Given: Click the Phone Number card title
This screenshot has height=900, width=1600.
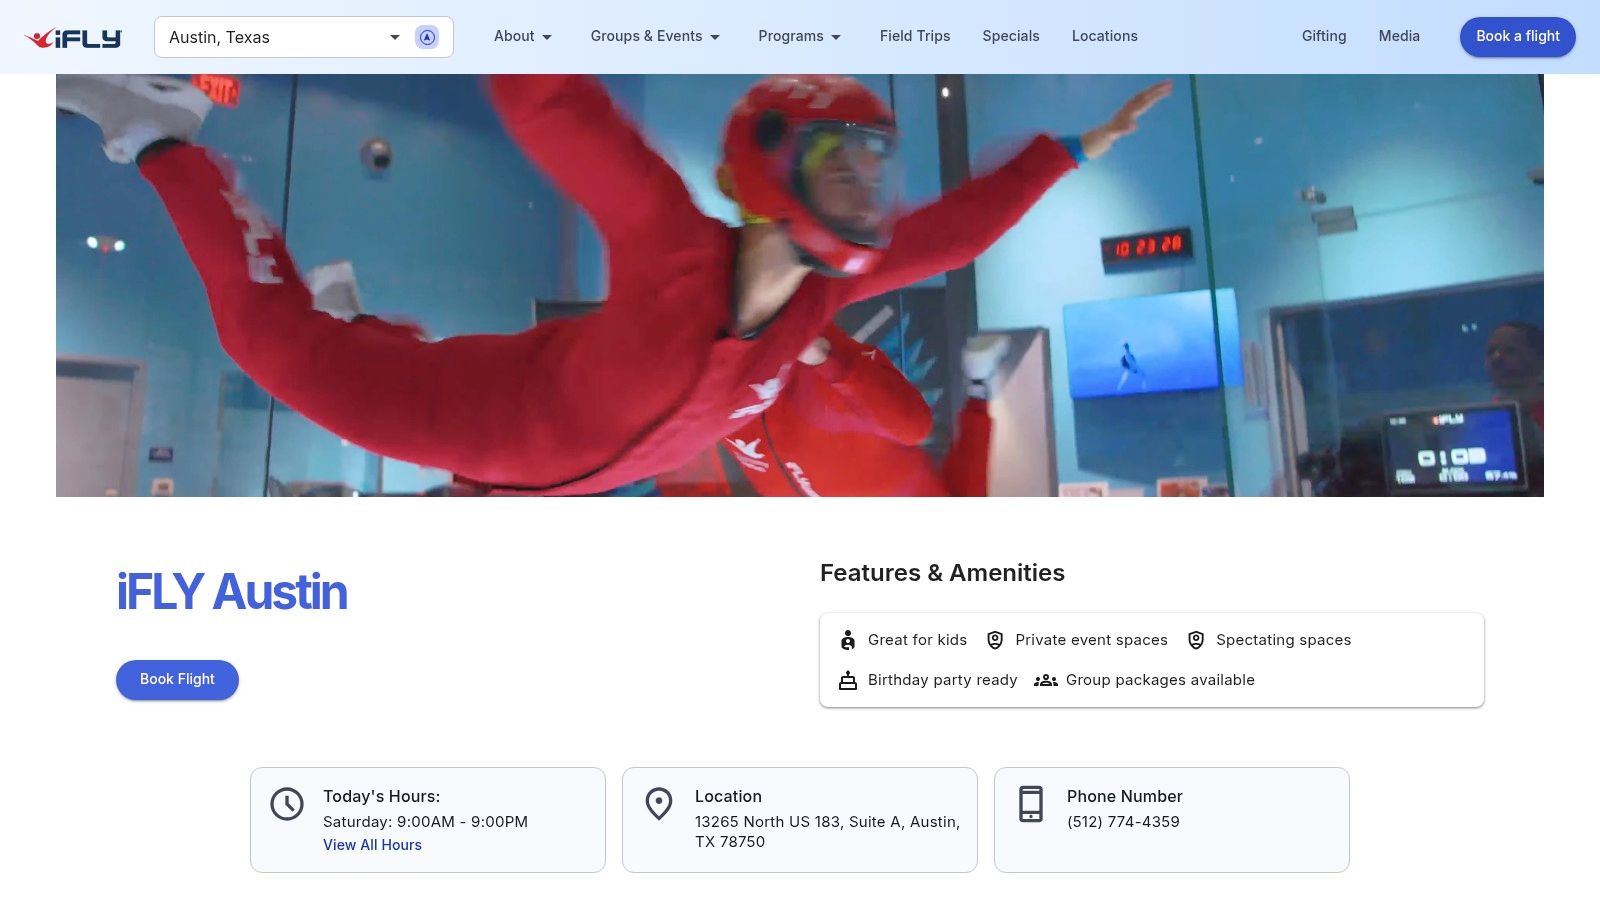Looking at the screenshot, I should click(x=1124, y=797).
